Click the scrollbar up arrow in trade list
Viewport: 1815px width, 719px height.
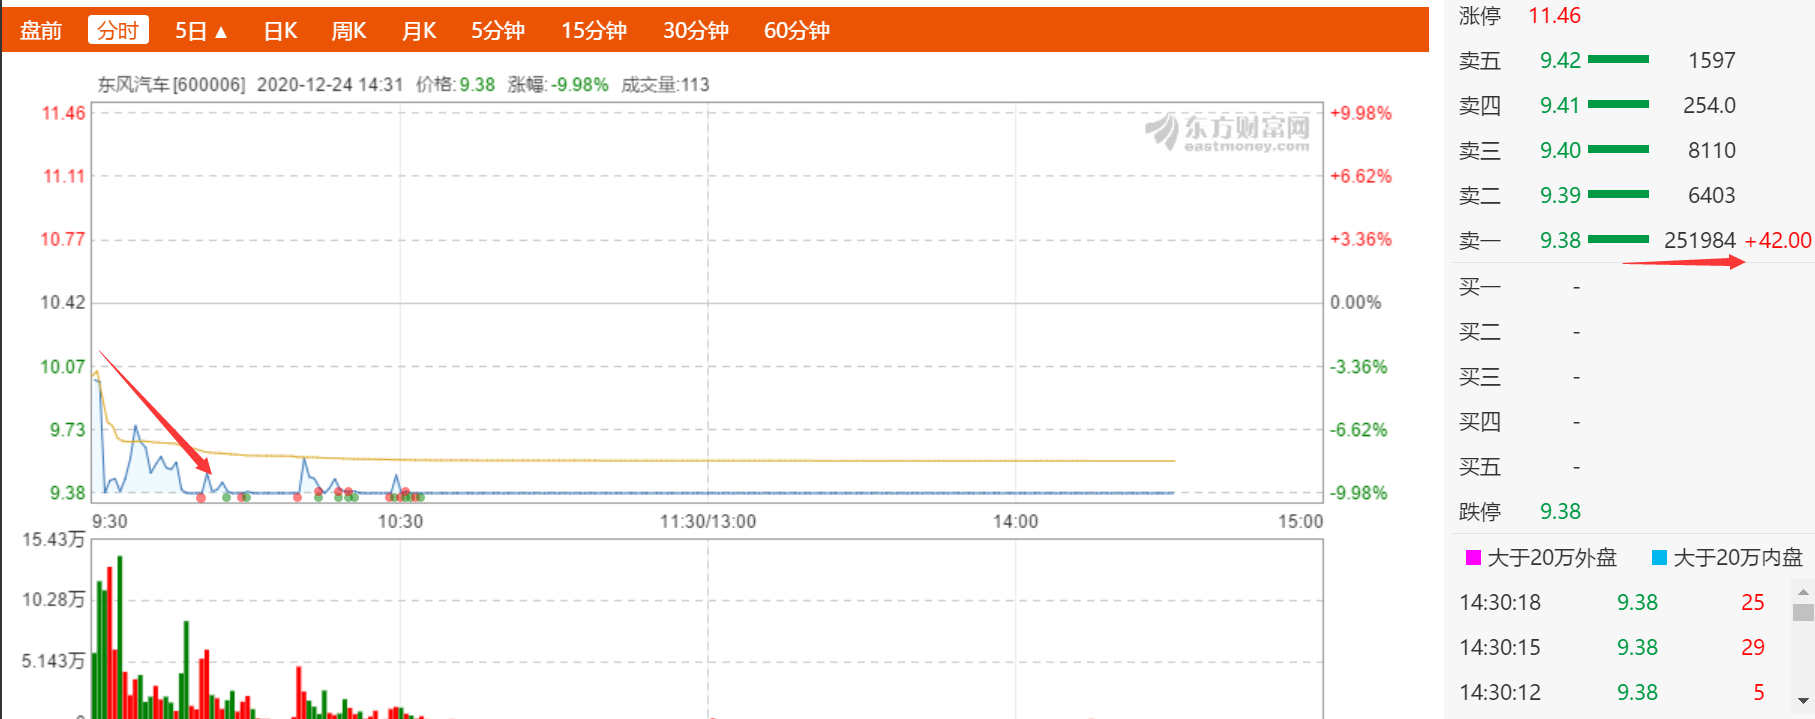[x=1803, y=592]
